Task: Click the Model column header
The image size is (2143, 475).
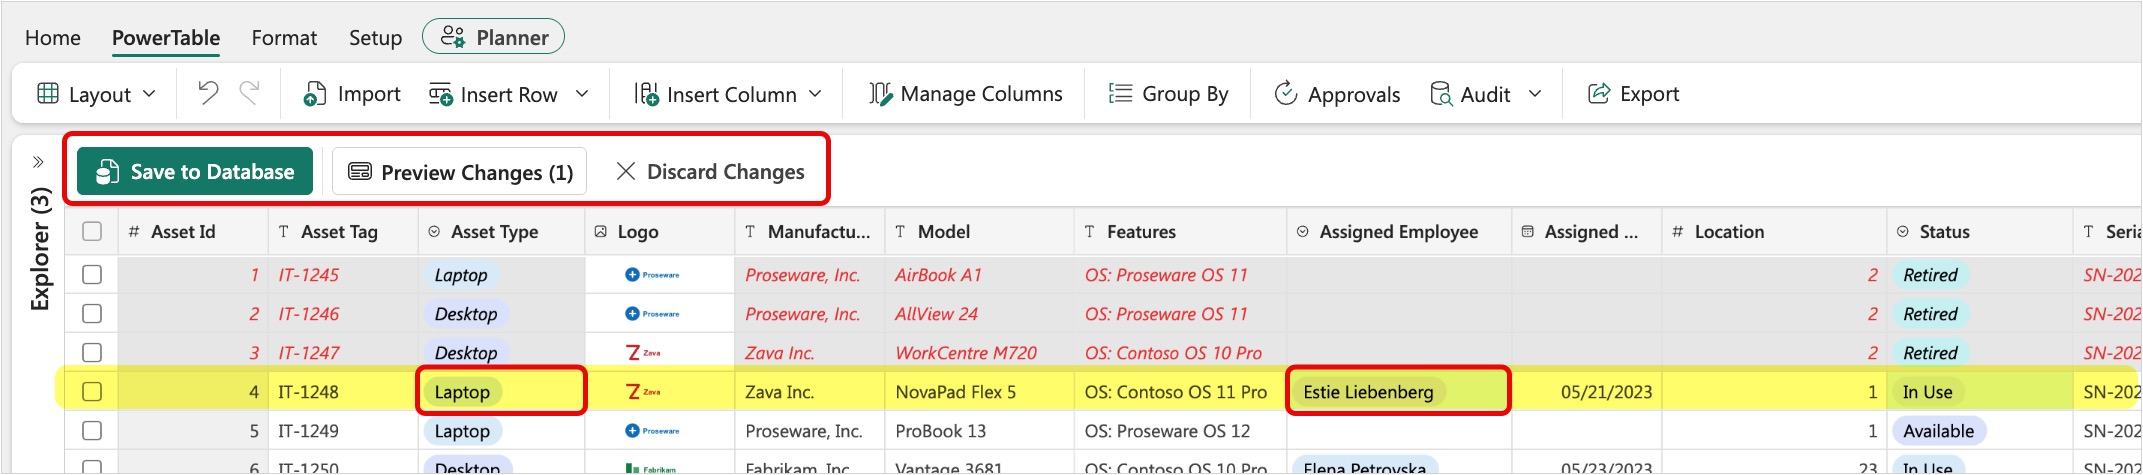Action: tap(979, 232)
